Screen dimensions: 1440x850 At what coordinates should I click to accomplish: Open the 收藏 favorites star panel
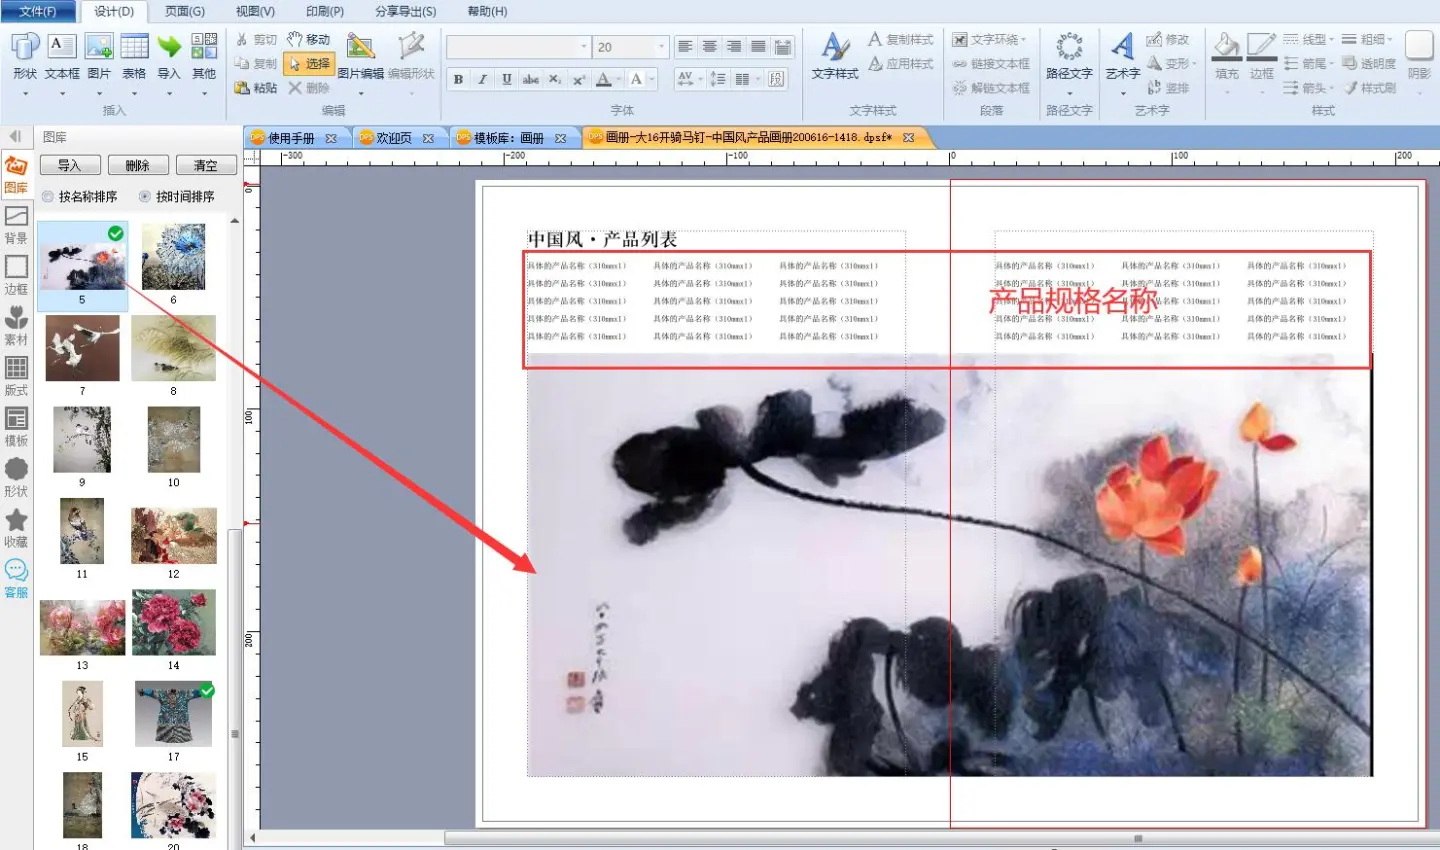tap(16, 528)
